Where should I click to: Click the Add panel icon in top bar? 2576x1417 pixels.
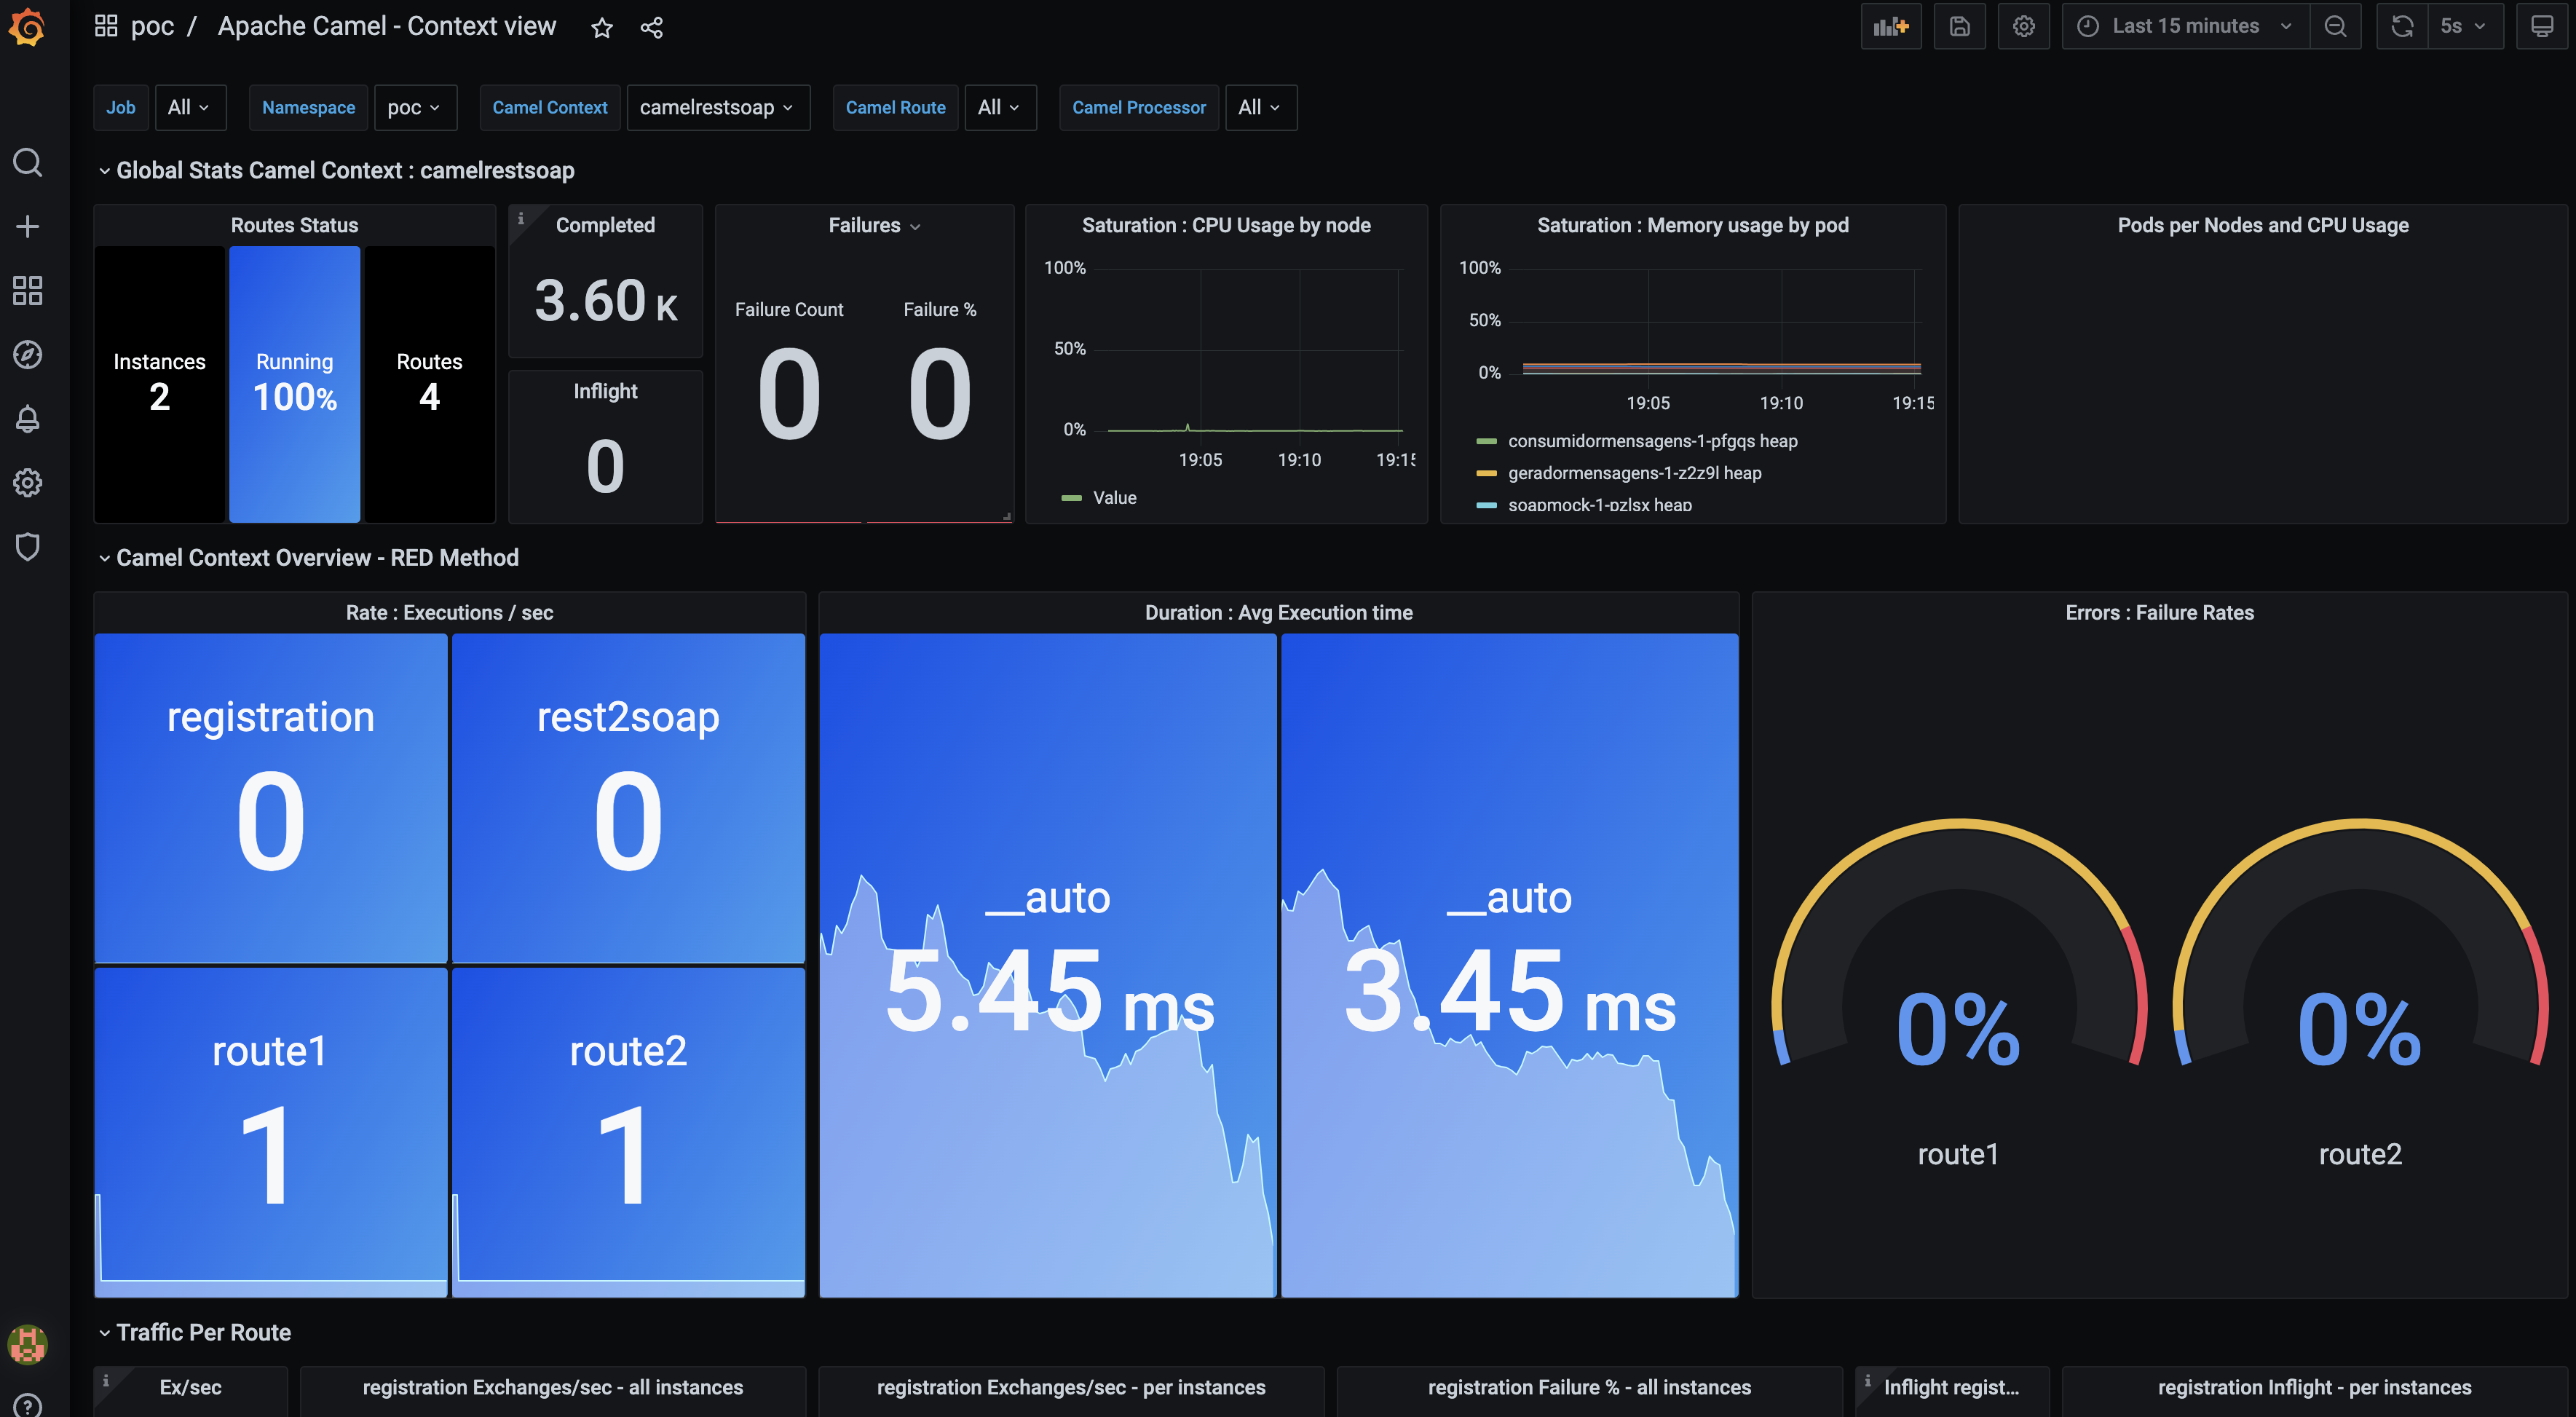pos(1890,27)
